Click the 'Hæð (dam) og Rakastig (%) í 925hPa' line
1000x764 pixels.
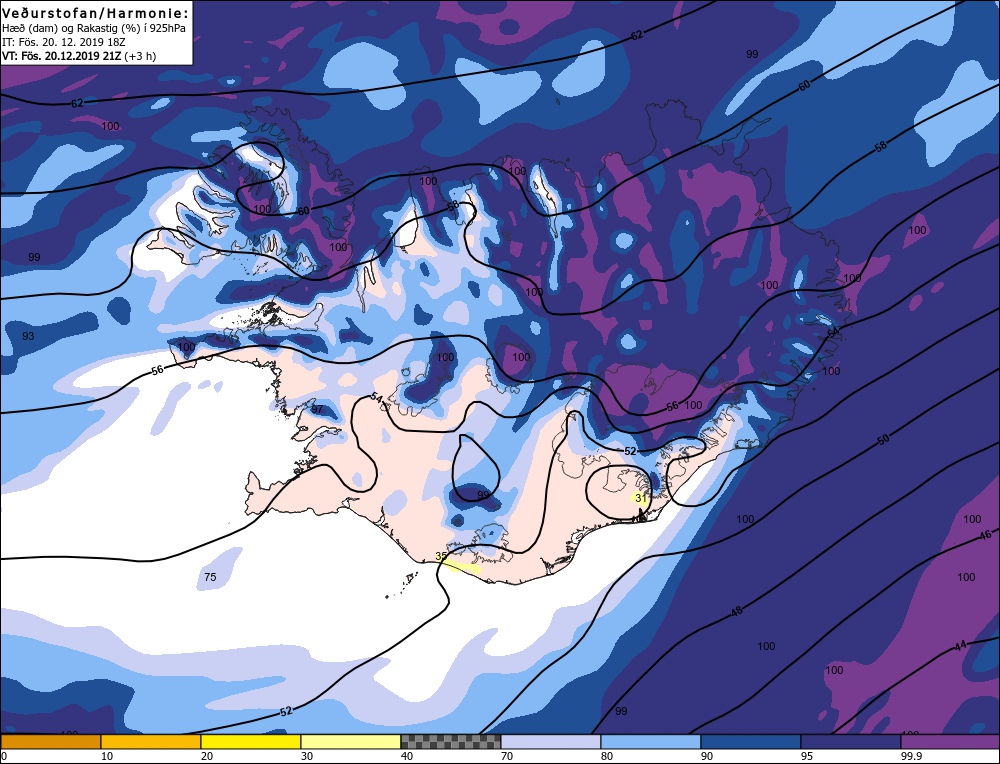click(x=94, y=29)
